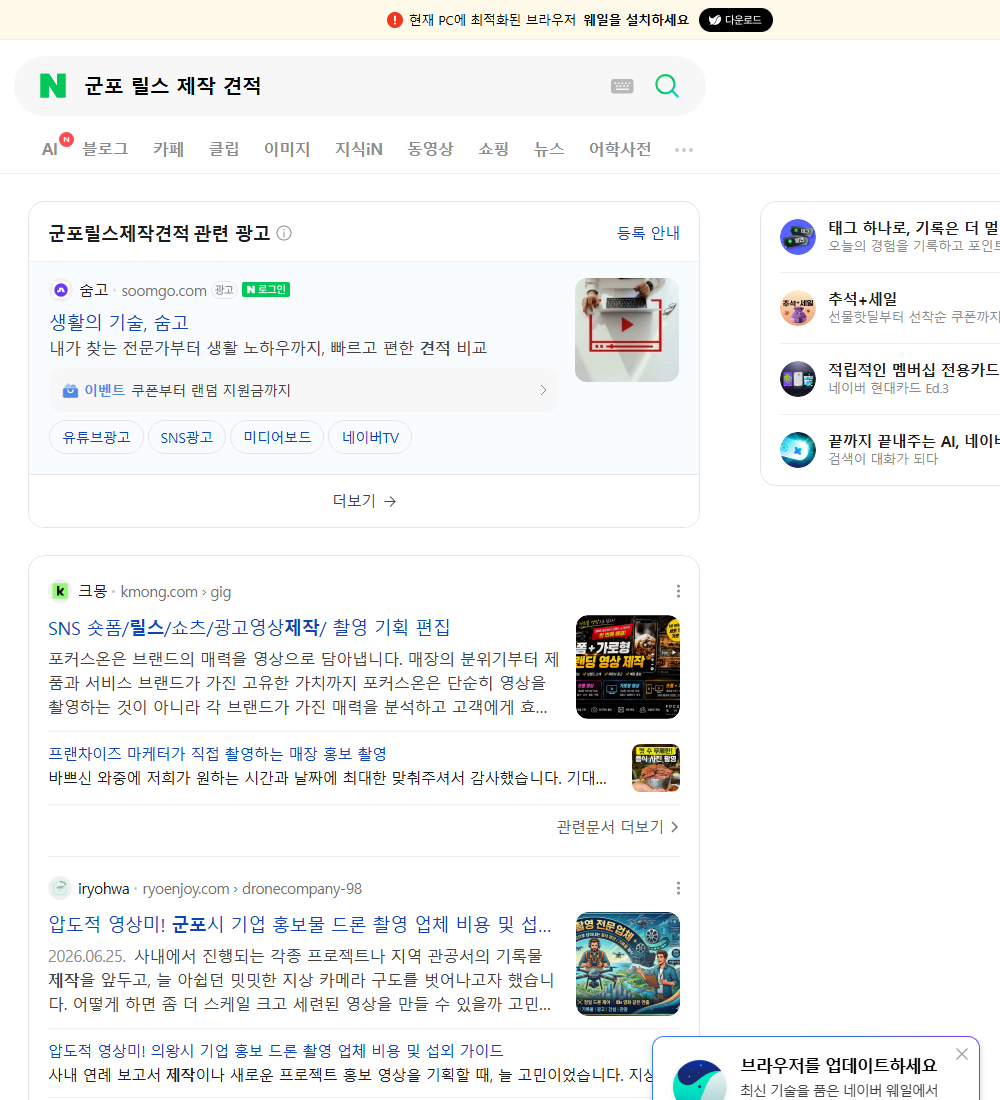
Task: Click the 끝까지 끝내주는 AI promo icon
Action: tap(798, 450)
